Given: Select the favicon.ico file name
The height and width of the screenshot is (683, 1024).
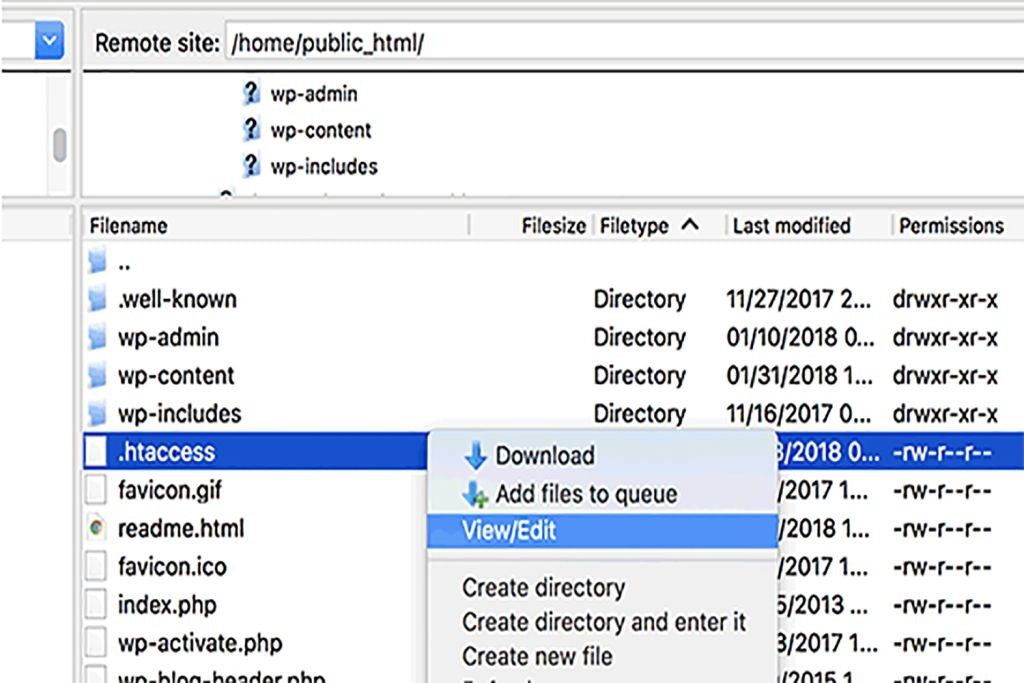Looking at the screenshot, I should [172, 567].
